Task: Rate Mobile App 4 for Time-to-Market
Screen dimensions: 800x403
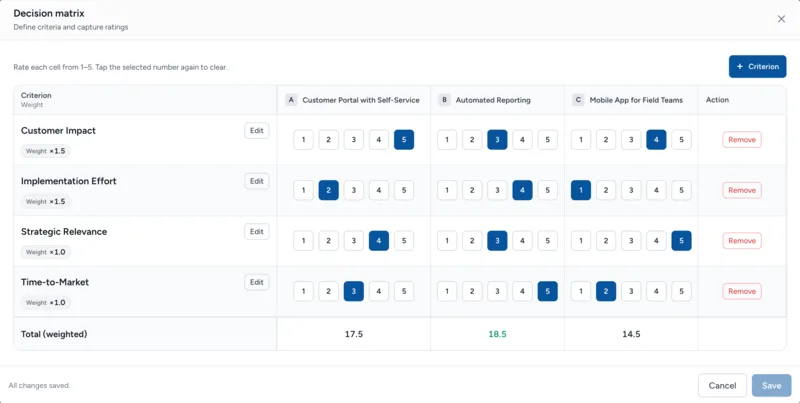Action: click(x=656, y=291)
